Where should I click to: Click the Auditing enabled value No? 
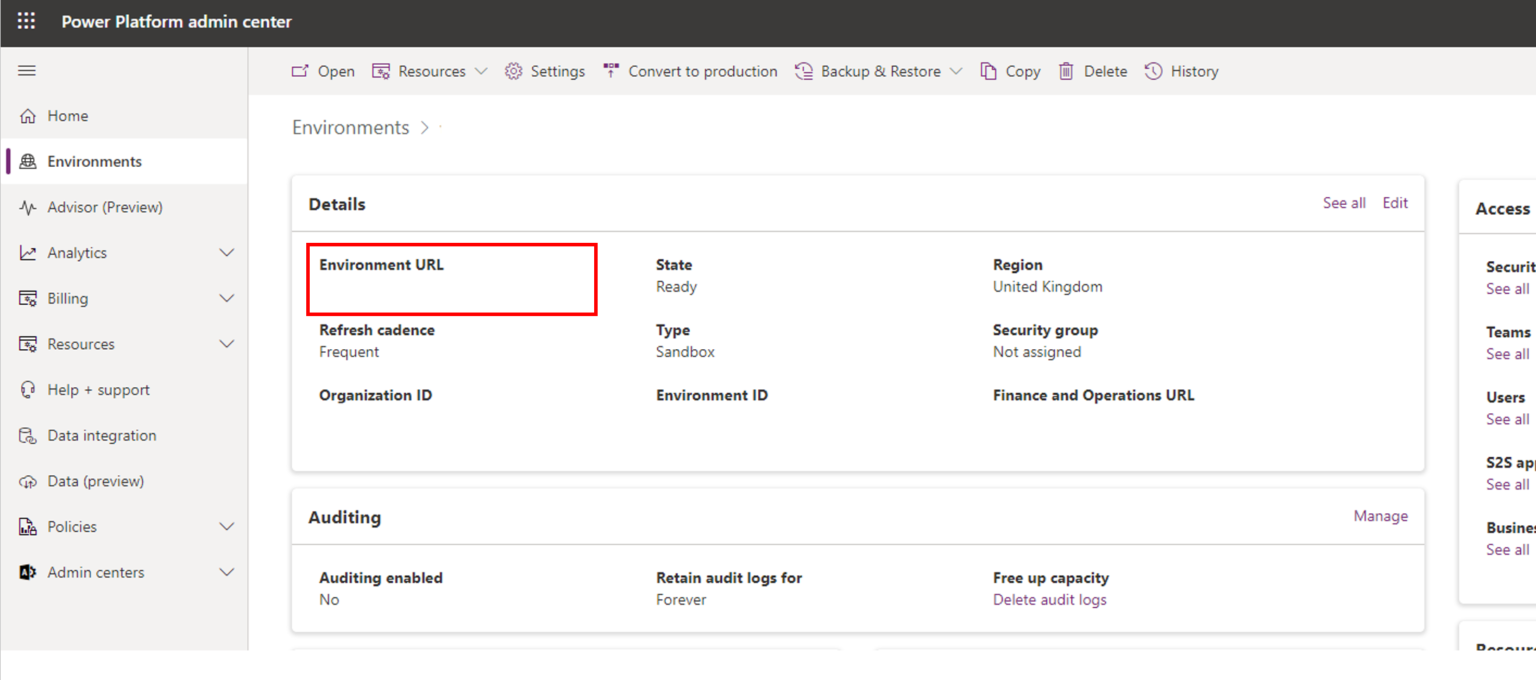coord(329,600)
